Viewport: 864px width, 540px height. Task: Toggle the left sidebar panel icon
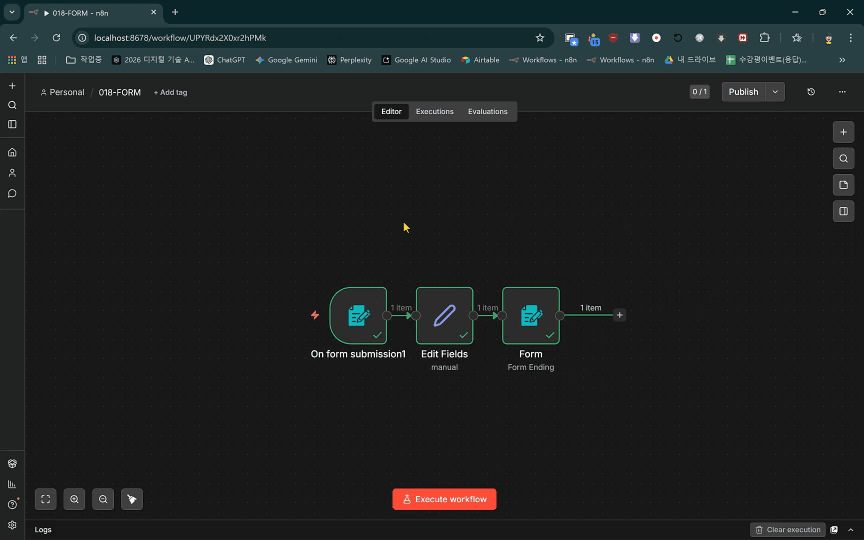point(12,125)
